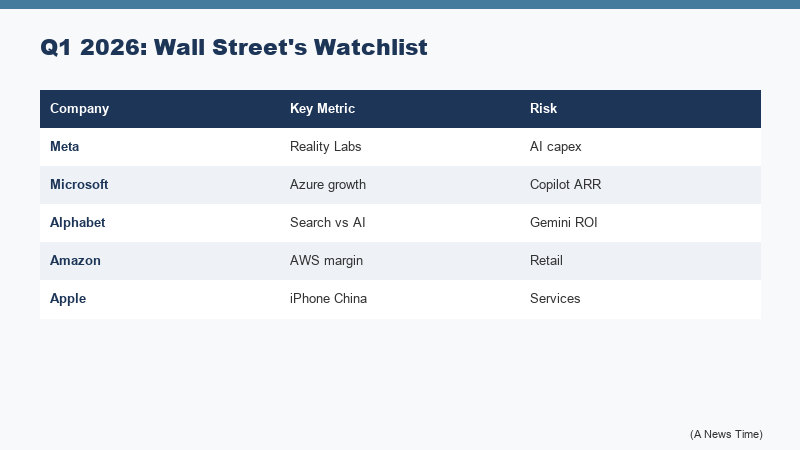
Task: Select the 'Company' column header
Action: click(x=80, y=109)
